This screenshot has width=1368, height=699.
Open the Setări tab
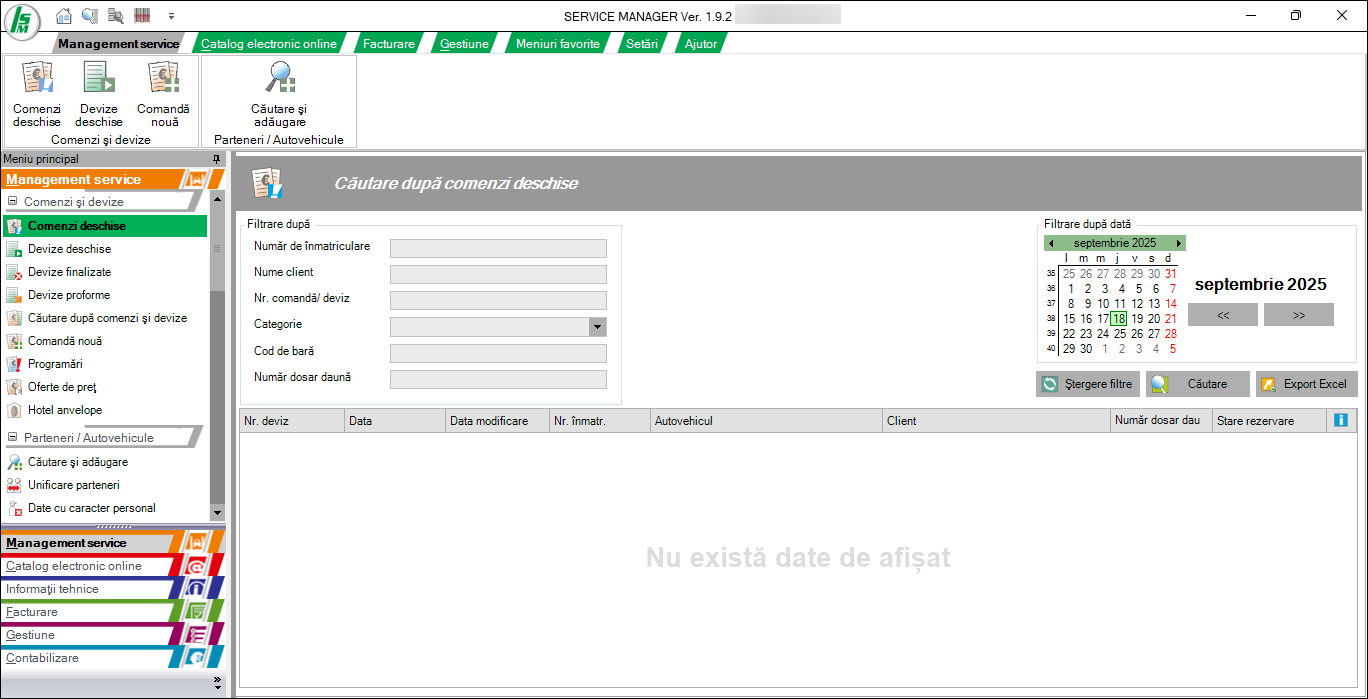[x=641, y=44]
